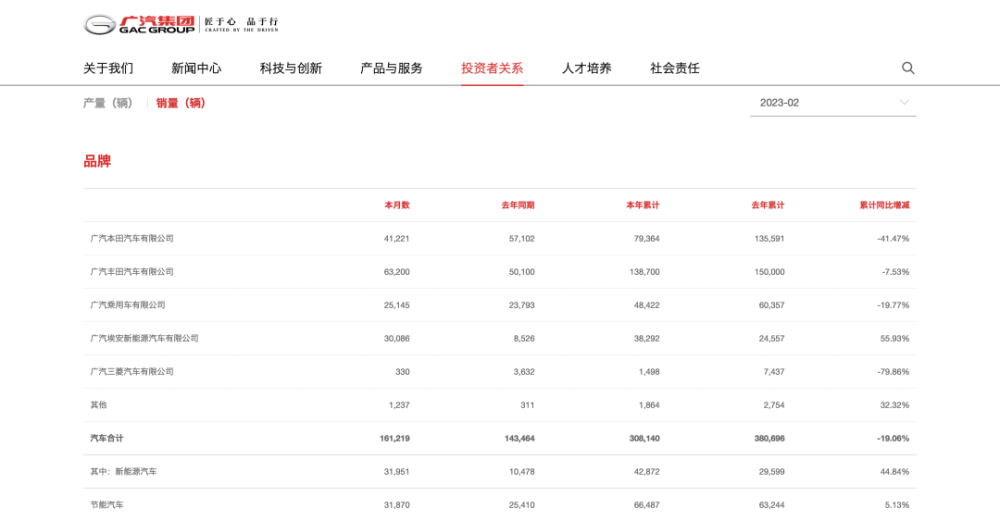Image resolution: width=1000 pixels, height=521 pixels.
Task: Go to 社会责任 page
Action: pyautogui.click(x=675, y=68)
